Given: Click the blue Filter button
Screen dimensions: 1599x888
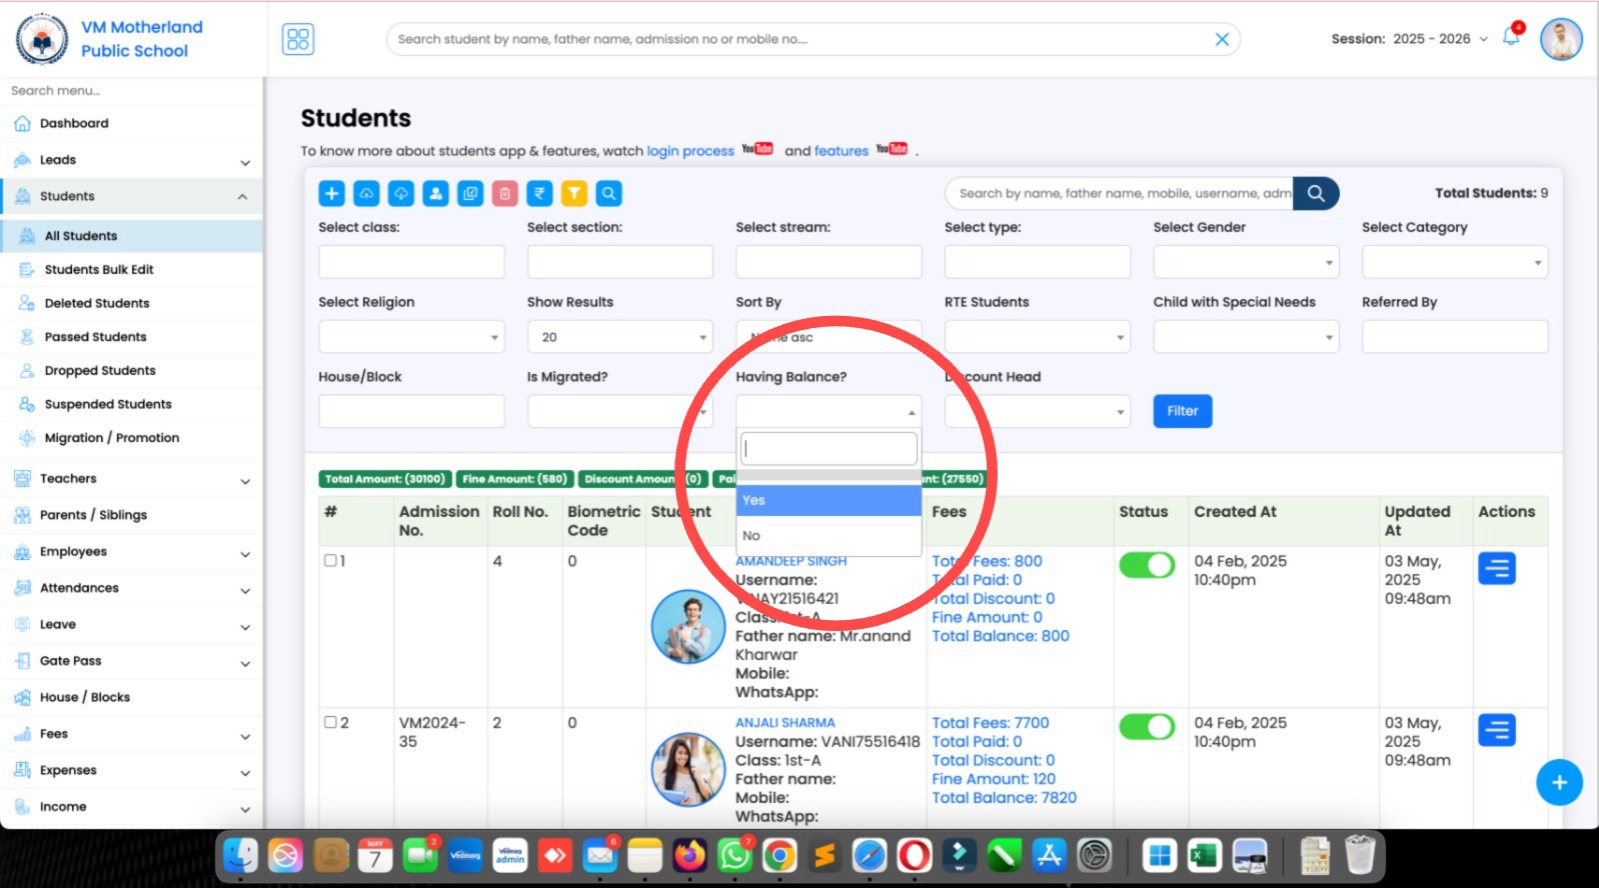Looking at the screenshot, I should point(1182,411).
